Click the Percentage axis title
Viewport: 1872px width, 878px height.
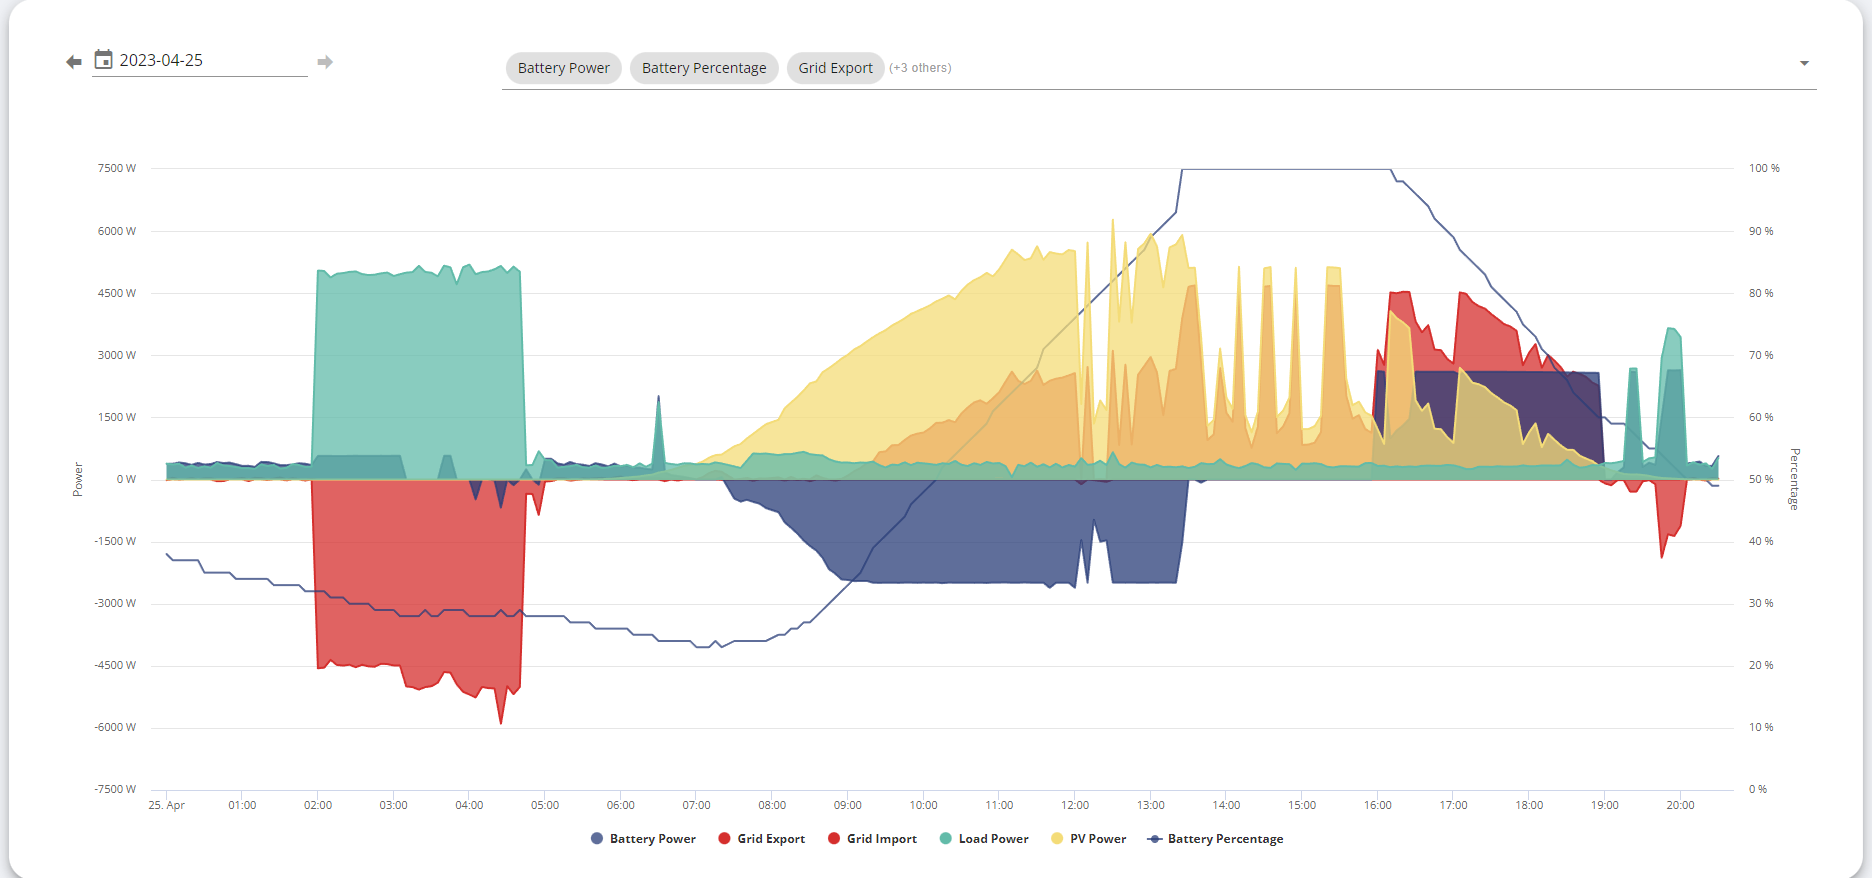(x=1794, y=479)
